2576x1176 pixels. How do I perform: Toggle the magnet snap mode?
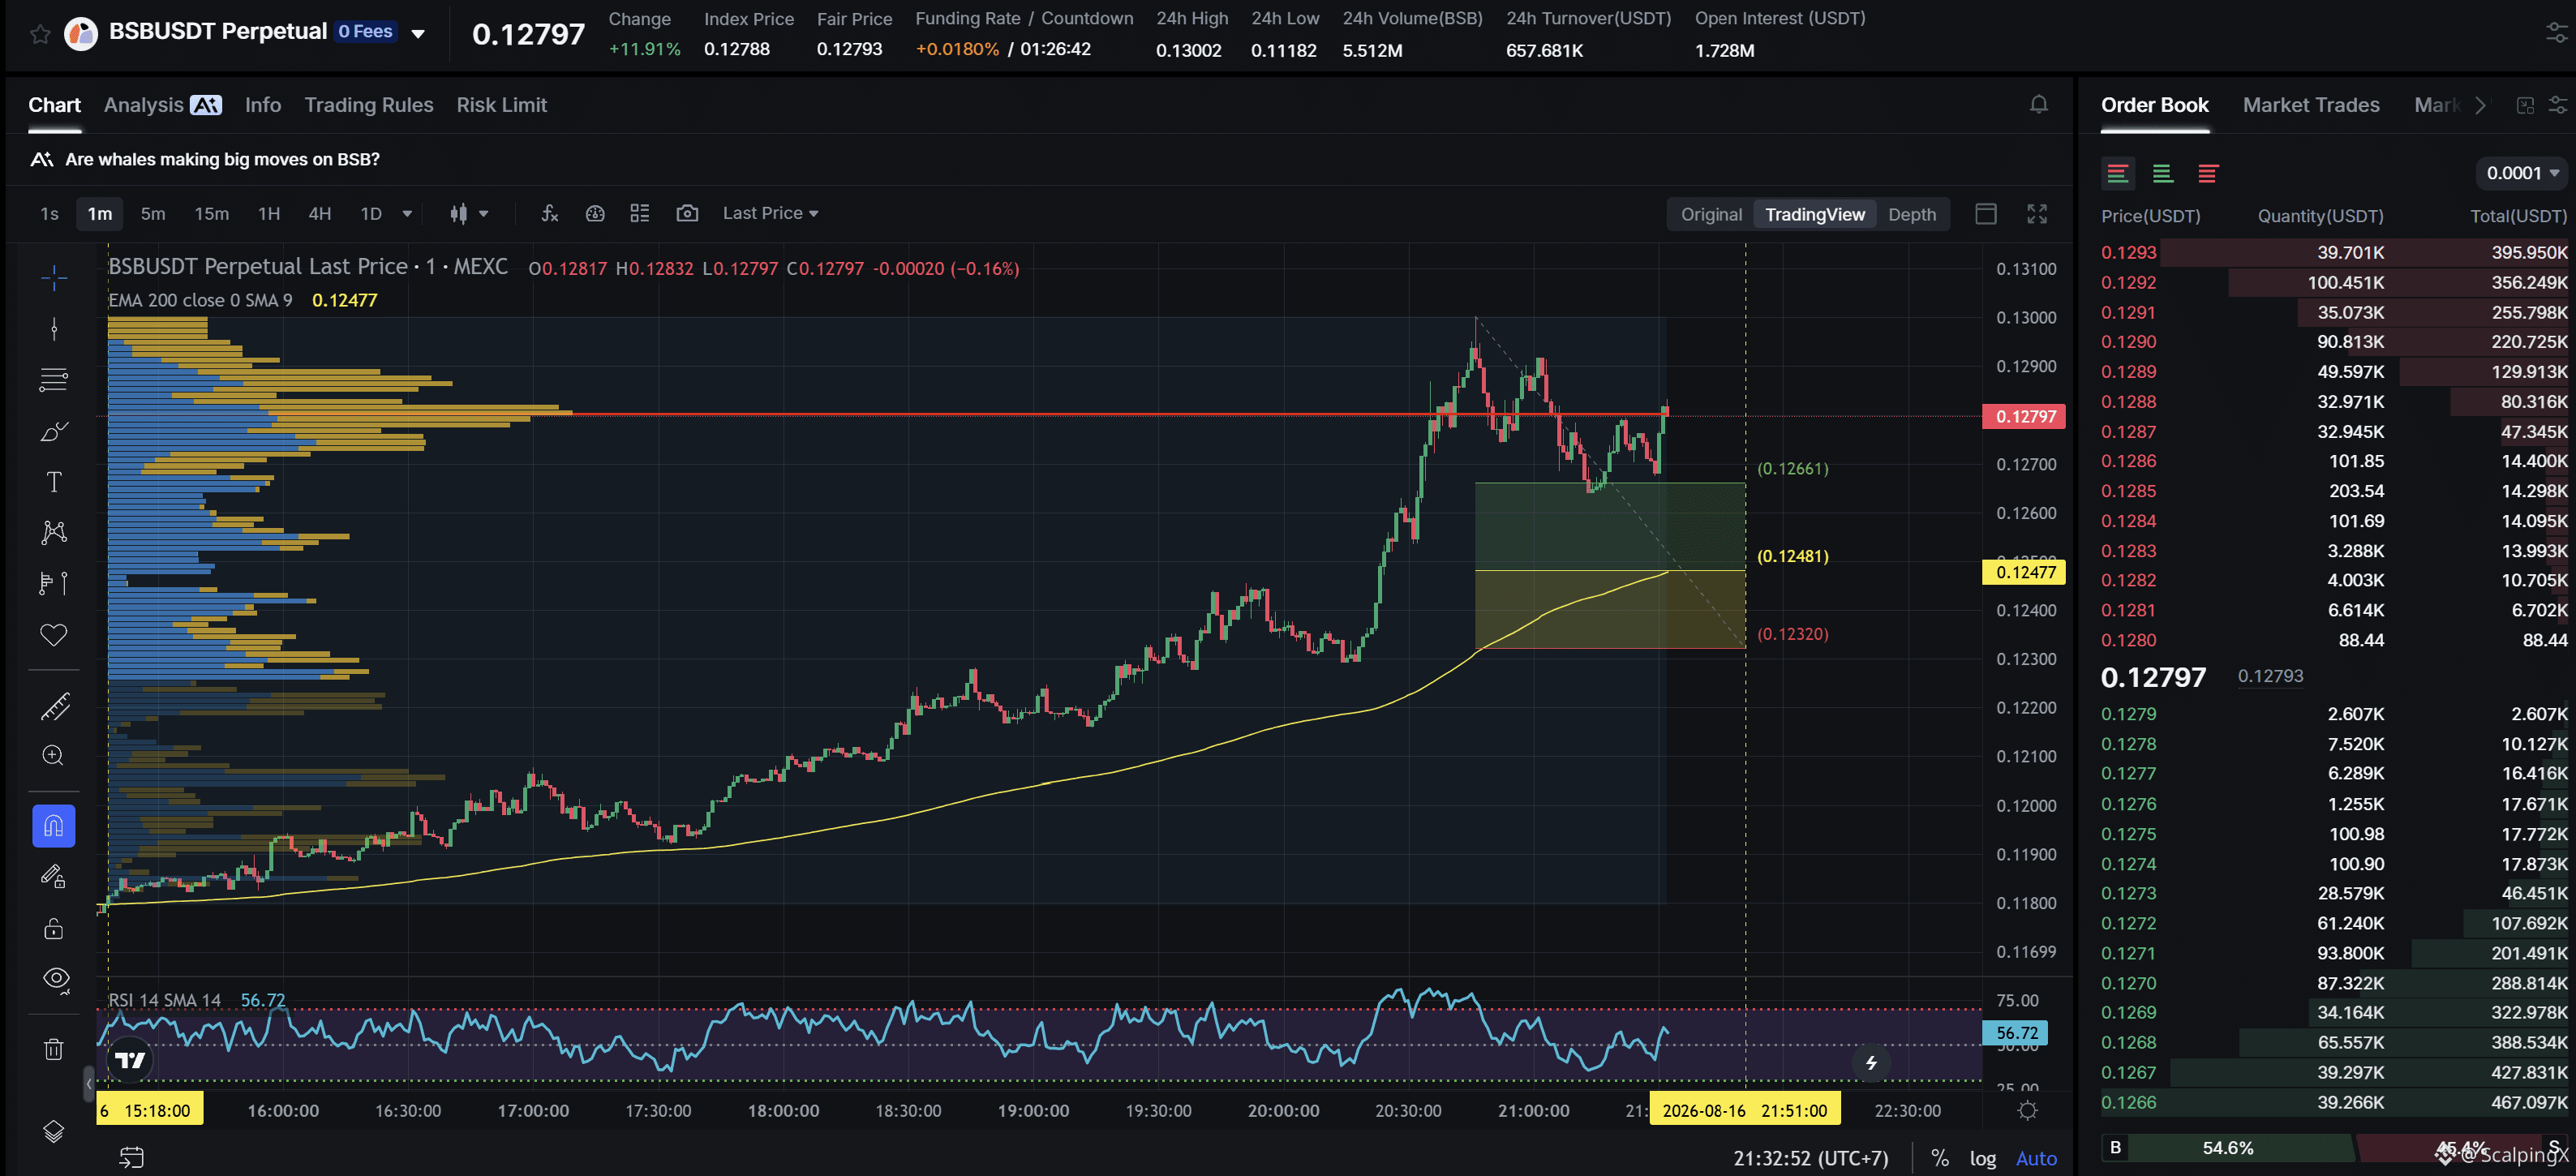[54, 826]
